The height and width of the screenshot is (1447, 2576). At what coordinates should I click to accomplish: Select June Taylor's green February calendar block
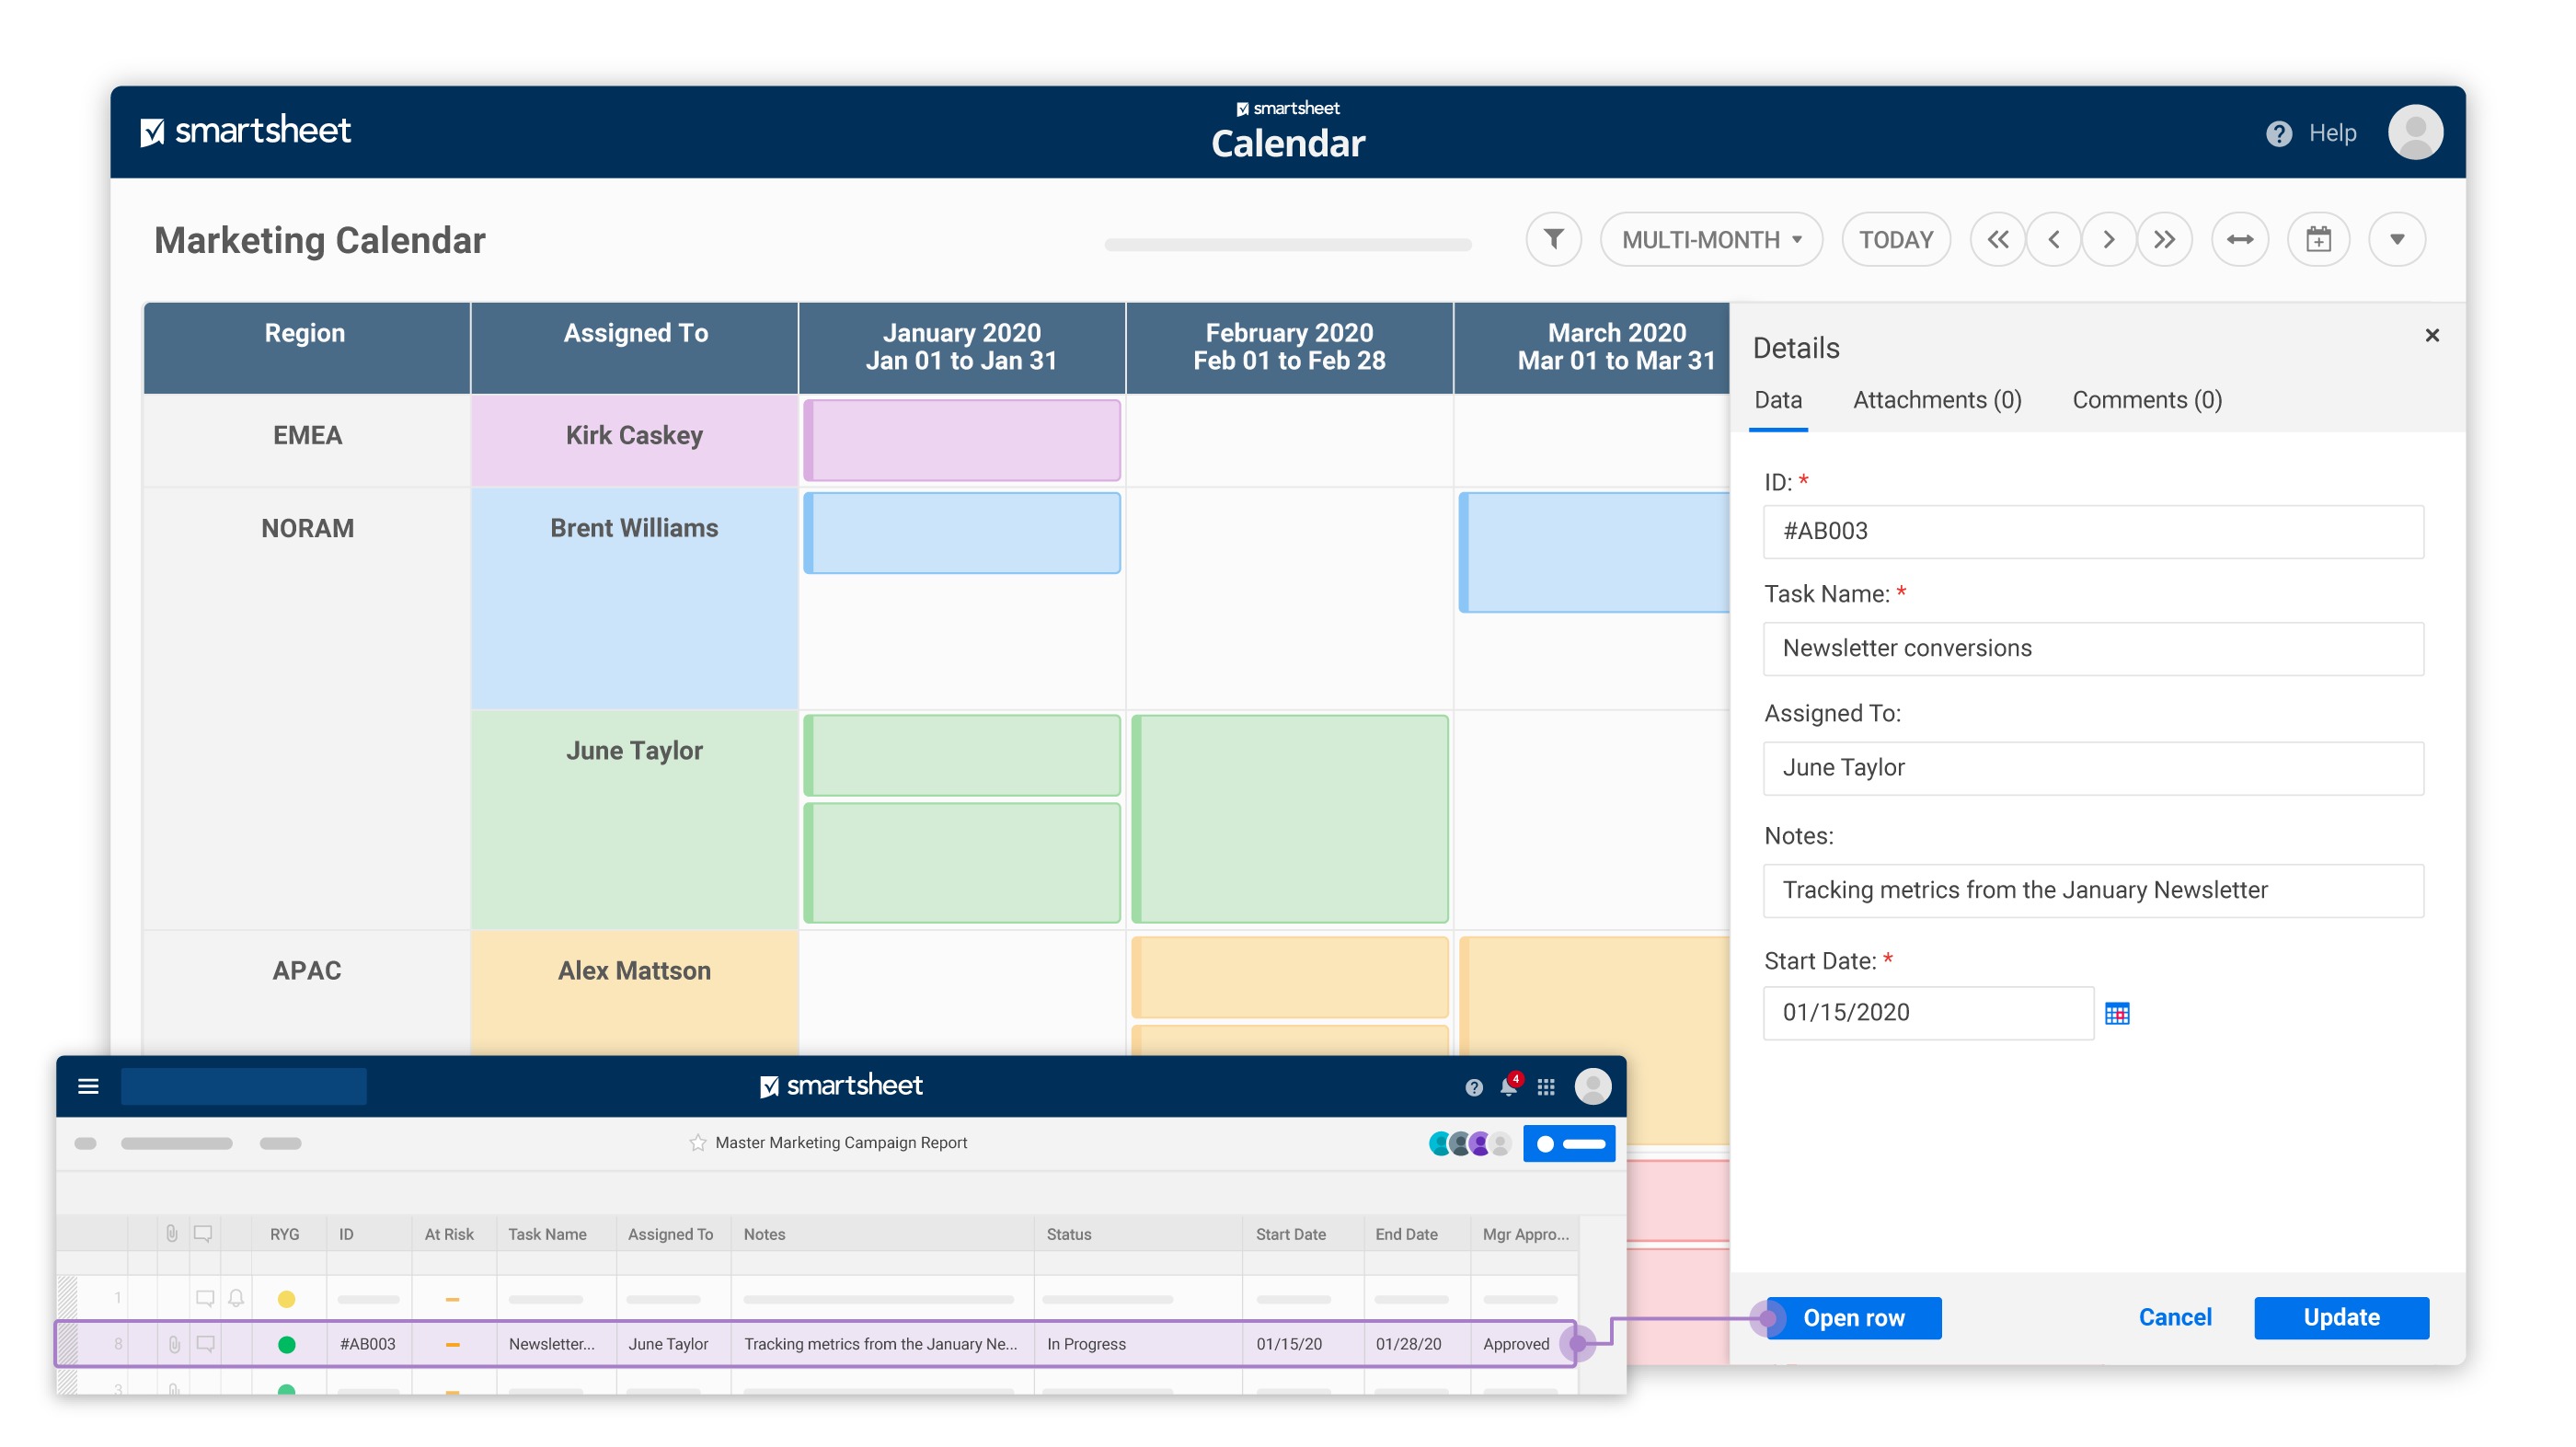1289,818
